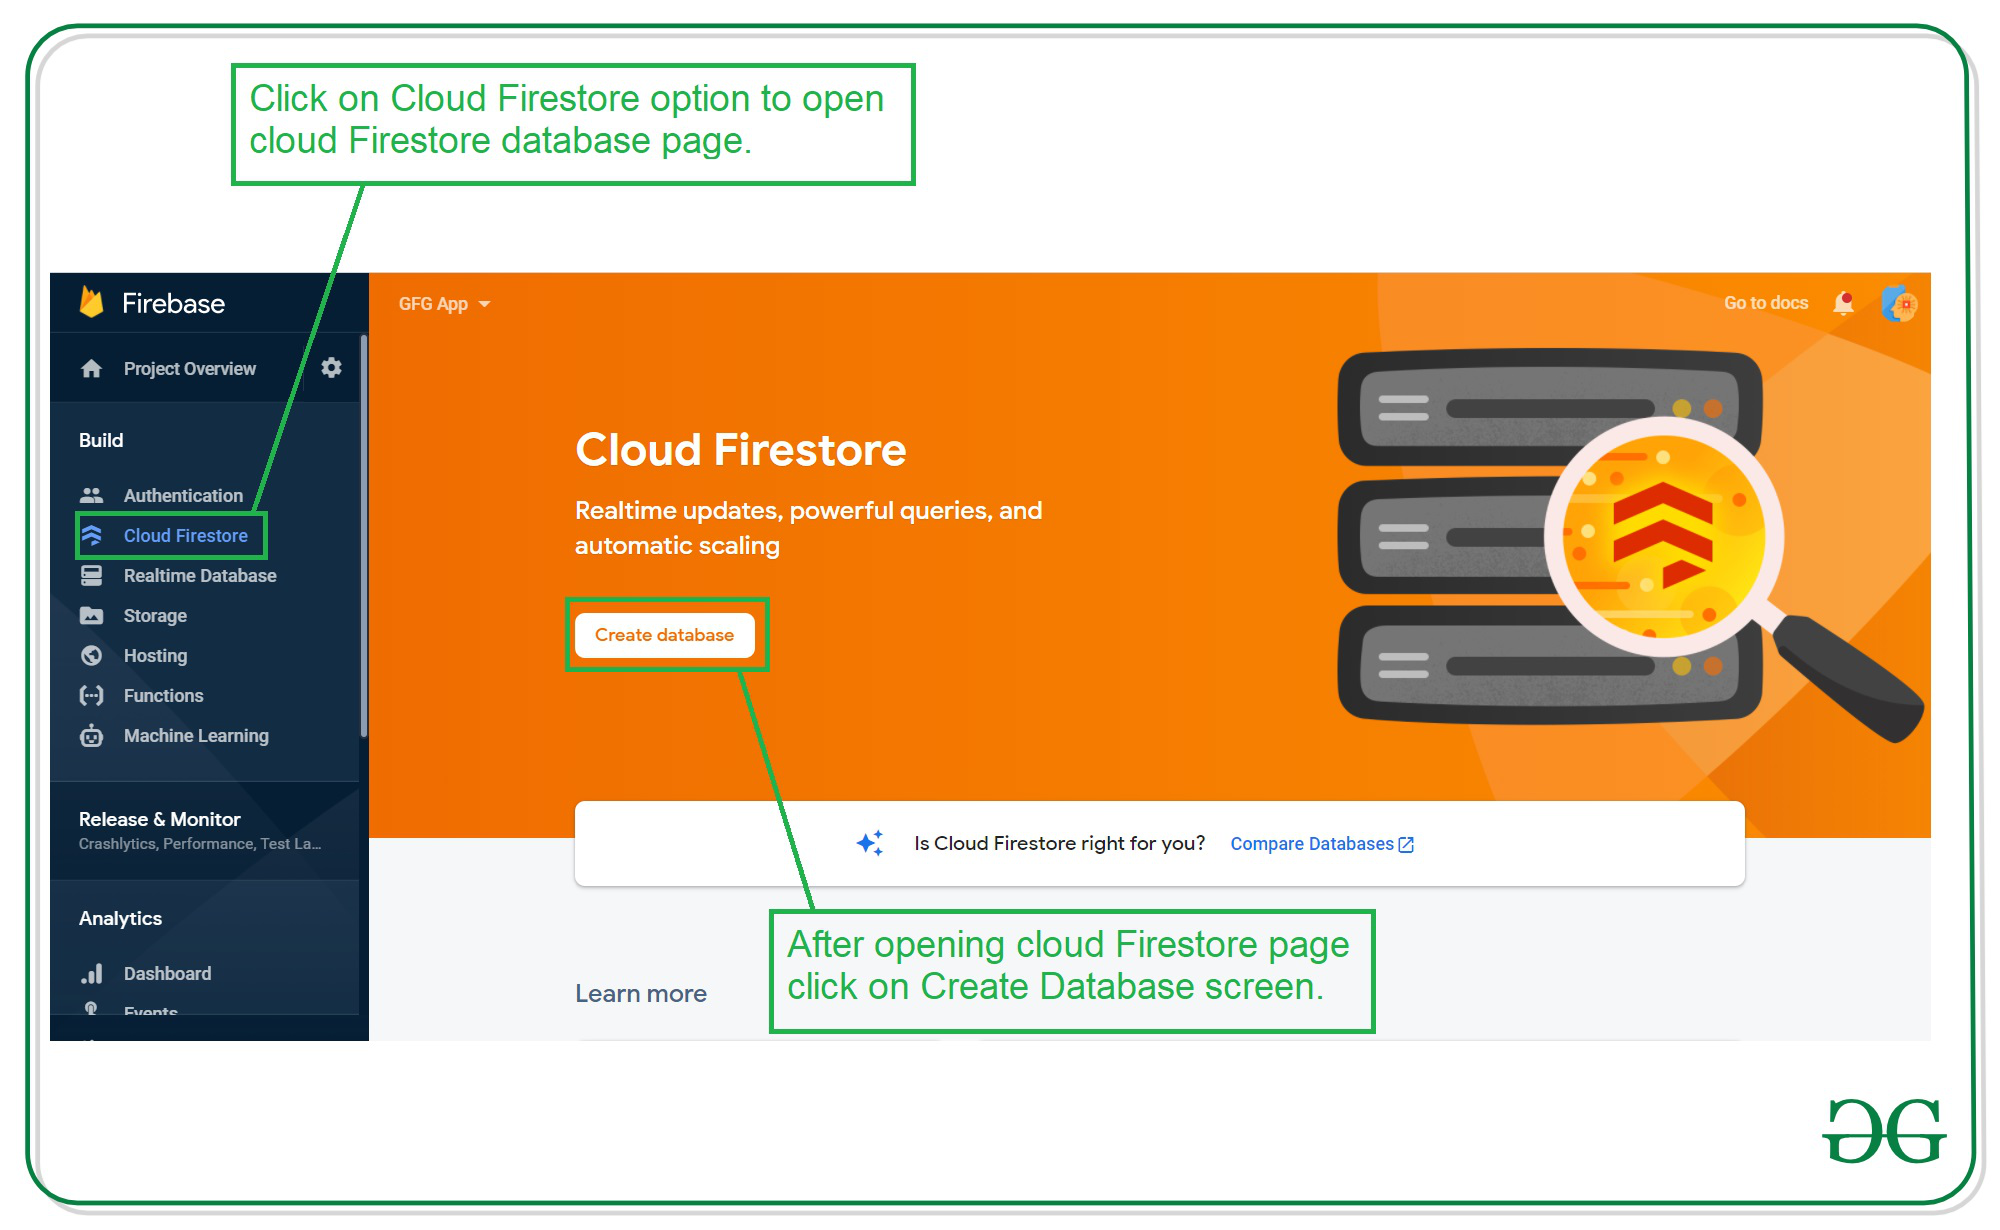Click the Firestore server illustration

pos(1630,545)
